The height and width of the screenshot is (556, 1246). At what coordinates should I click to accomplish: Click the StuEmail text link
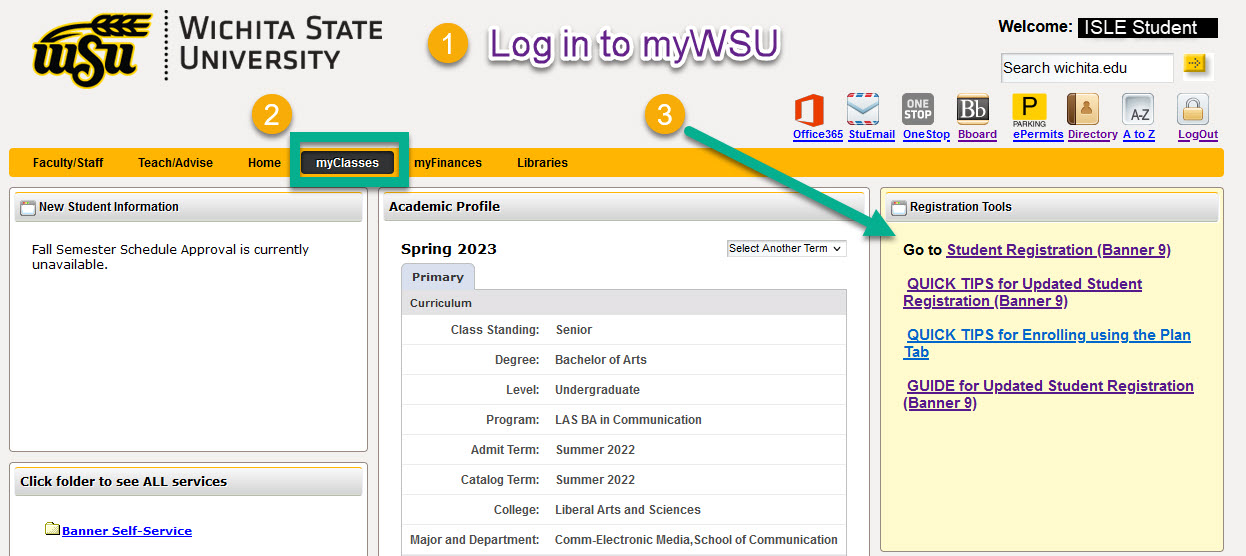point(871,134)
